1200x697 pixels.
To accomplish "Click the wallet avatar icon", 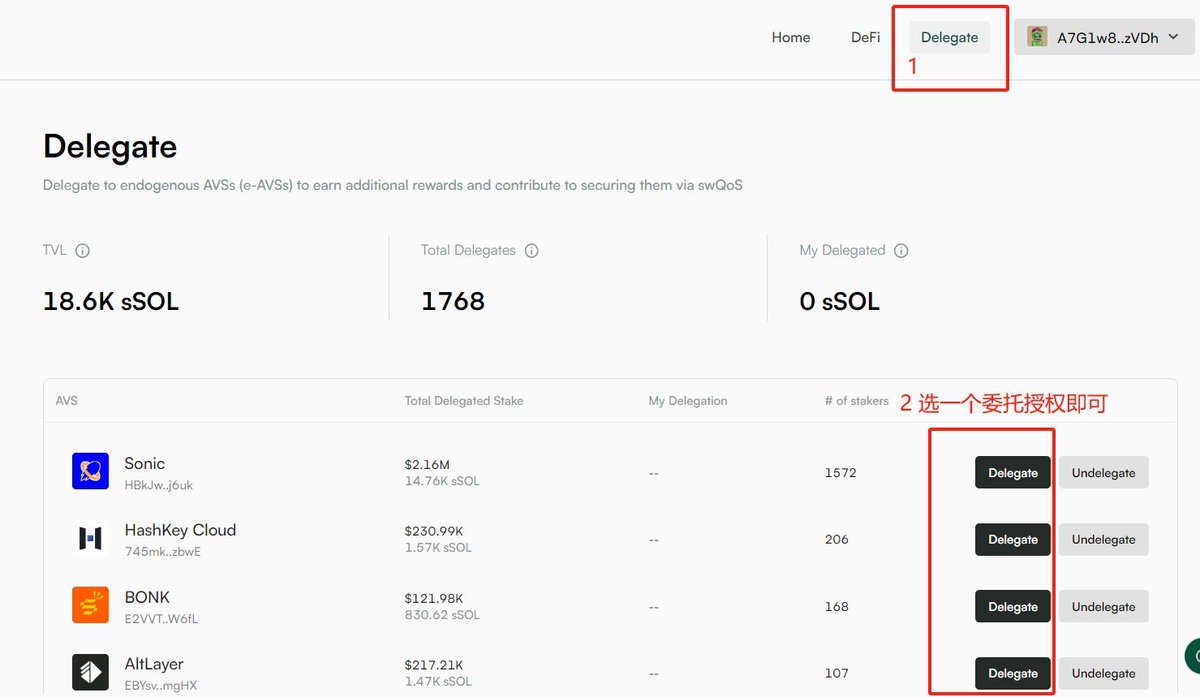I will click(1037, 37).
